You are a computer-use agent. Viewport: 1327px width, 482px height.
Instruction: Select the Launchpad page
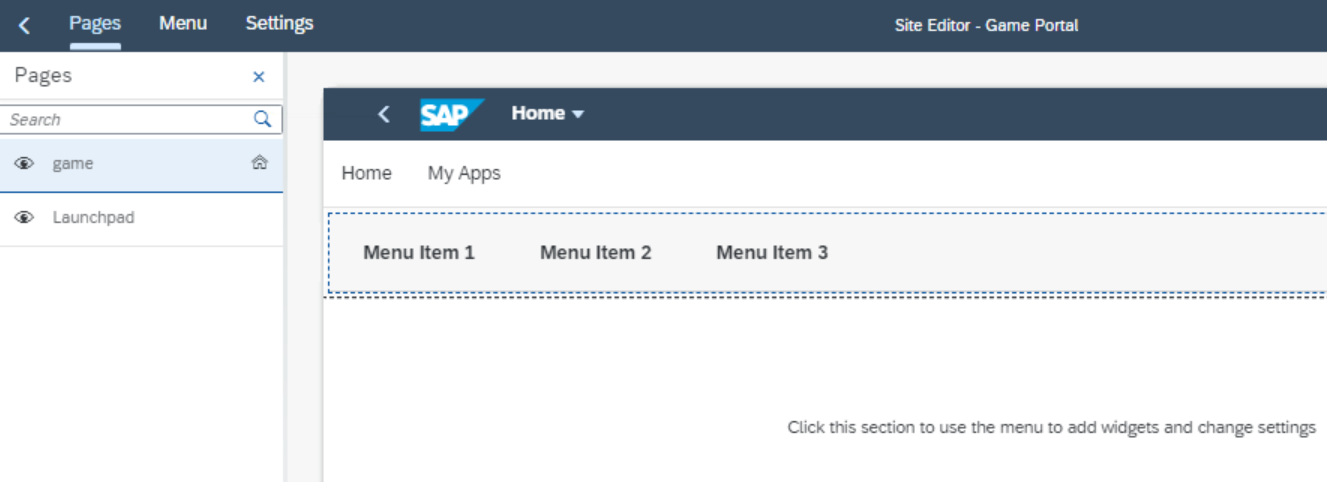coord(141,219)
